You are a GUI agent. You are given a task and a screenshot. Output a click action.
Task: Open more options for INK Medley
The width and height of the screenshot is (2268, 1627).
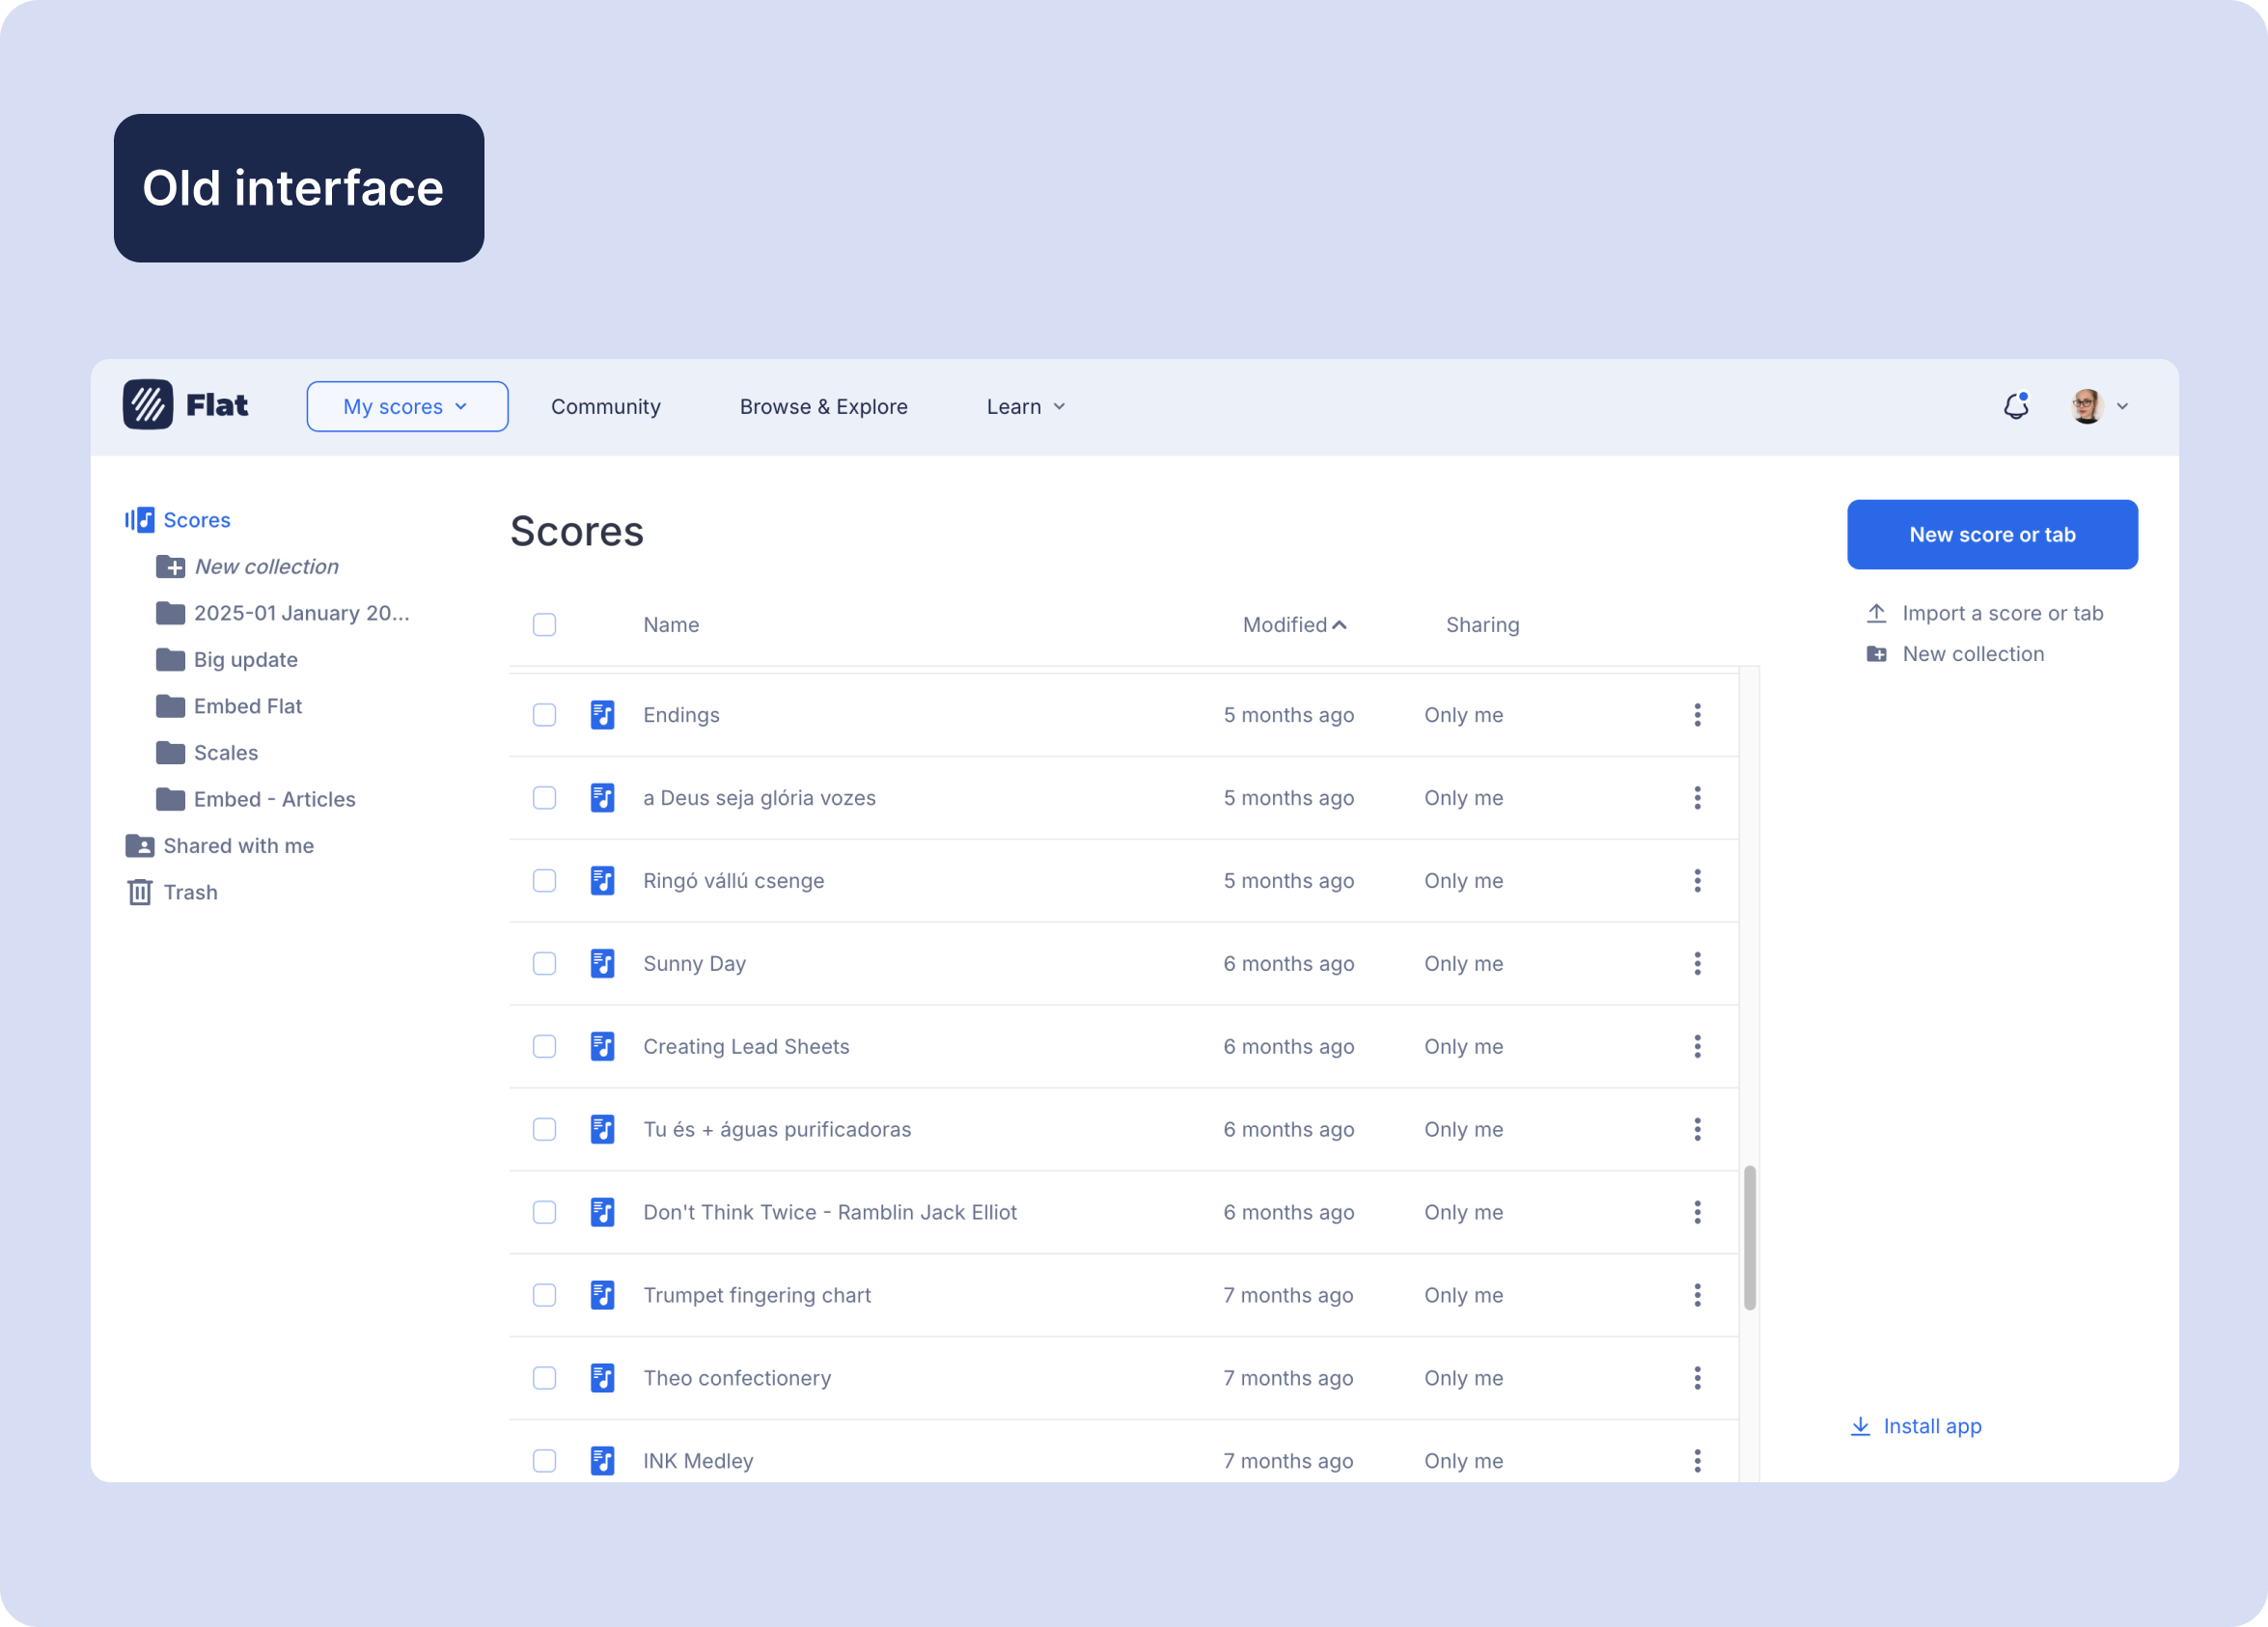[1697, 1461]
